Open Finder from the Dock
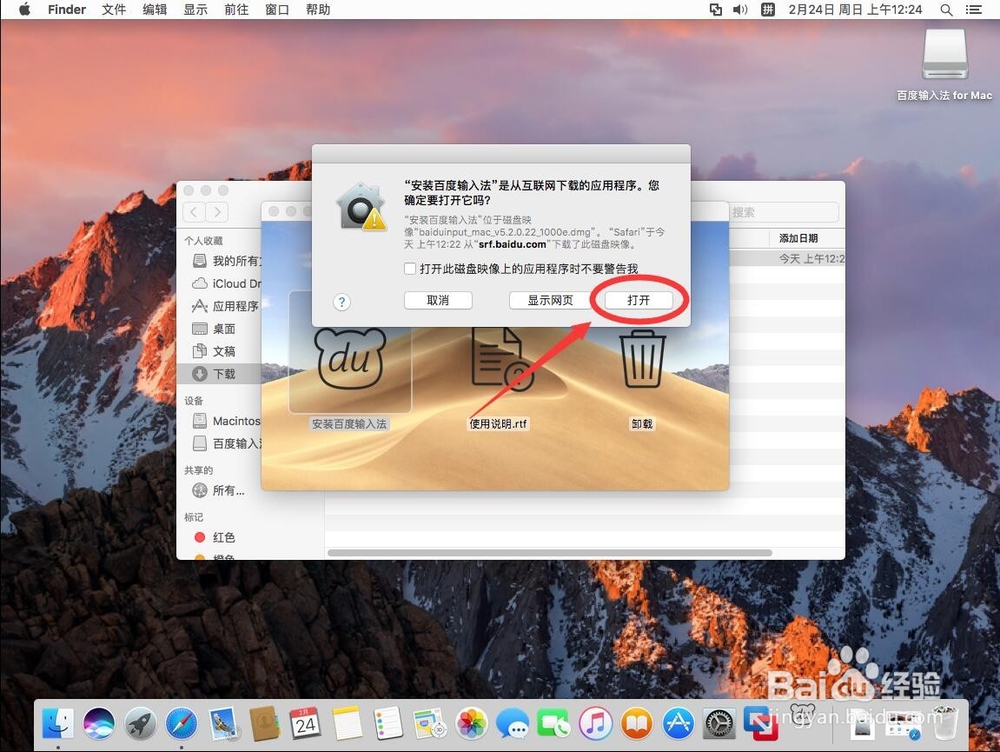The height and width of the screenshot is (752, 1000). pos(58,724)
